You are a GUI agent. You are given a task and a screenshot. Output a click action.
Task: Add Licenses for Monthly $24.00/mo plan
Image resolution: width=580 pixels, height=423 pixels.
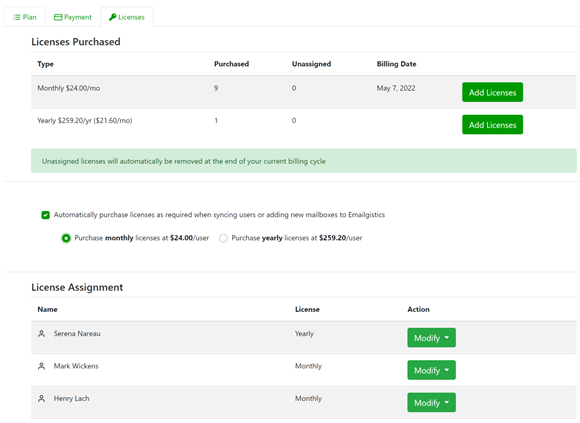pyautogui.click(x=492, y=92)
